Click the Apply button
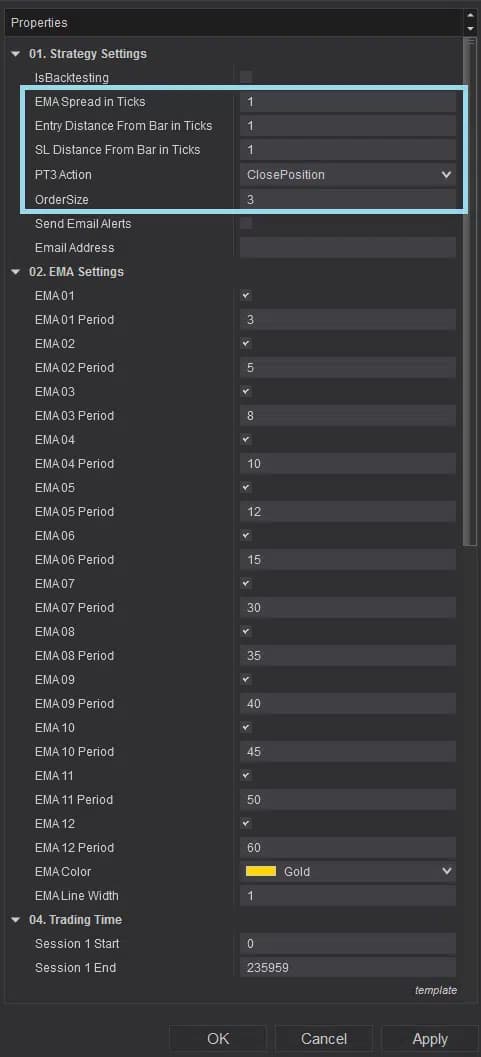Image resolution: width=481 pixels, height=1057 pixels. point(430,1039)
